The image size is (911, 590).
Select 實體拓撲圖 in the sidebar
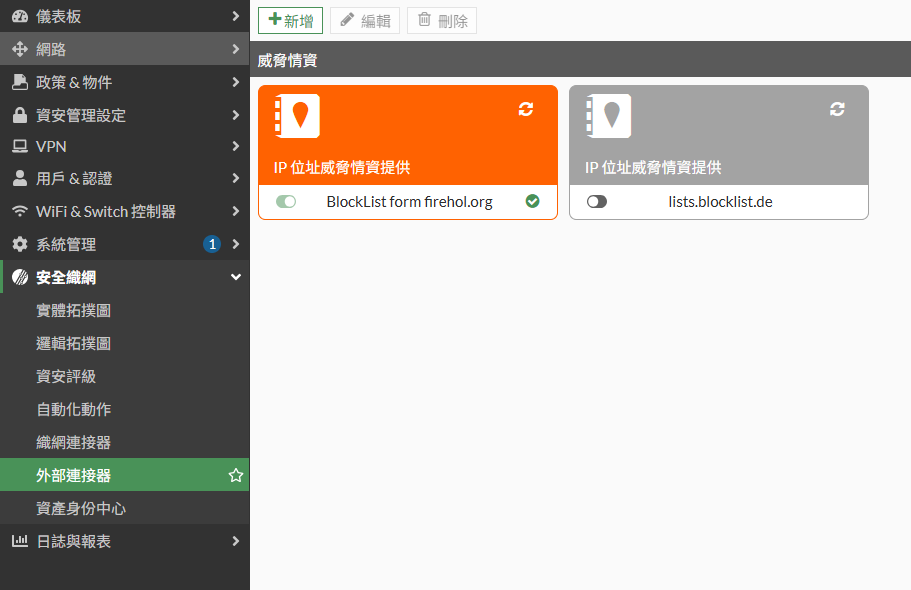click(x=73, y=310)
